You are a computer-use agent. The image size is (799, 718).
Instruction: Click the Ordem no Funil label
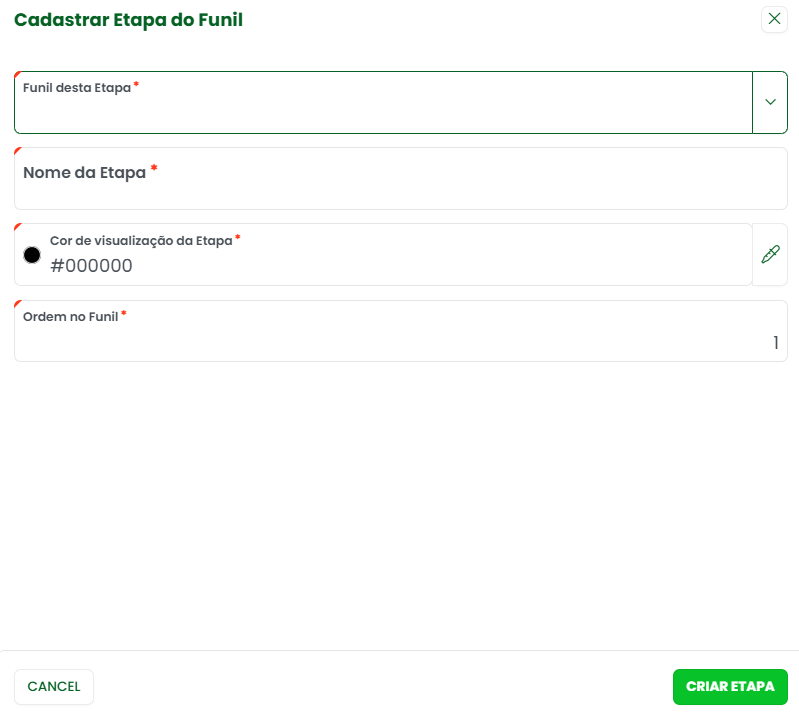(70, 317)
